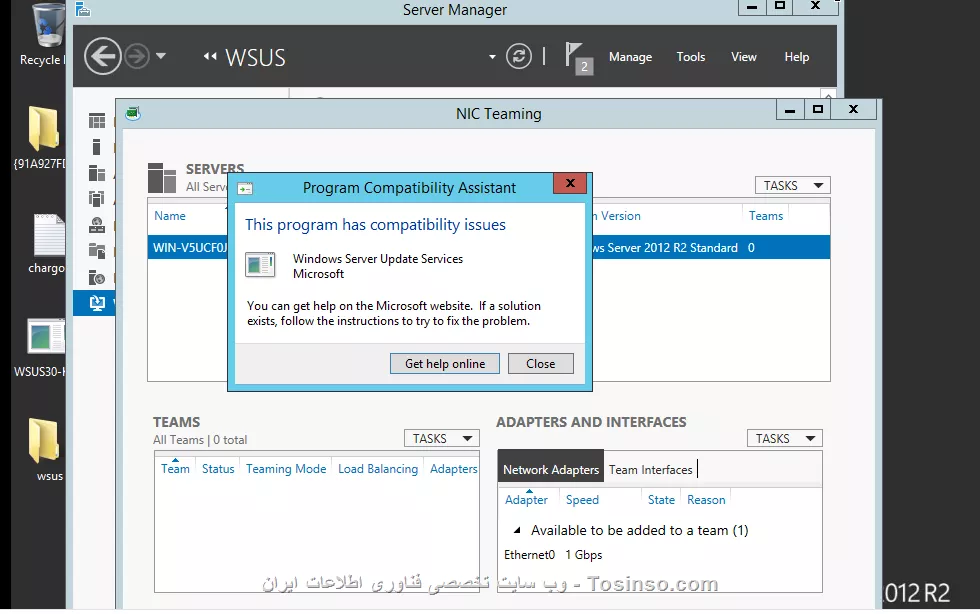Sort adapters by Adapter column header
Viewport: 980px width, 614px height.
(x=526, y=500)
